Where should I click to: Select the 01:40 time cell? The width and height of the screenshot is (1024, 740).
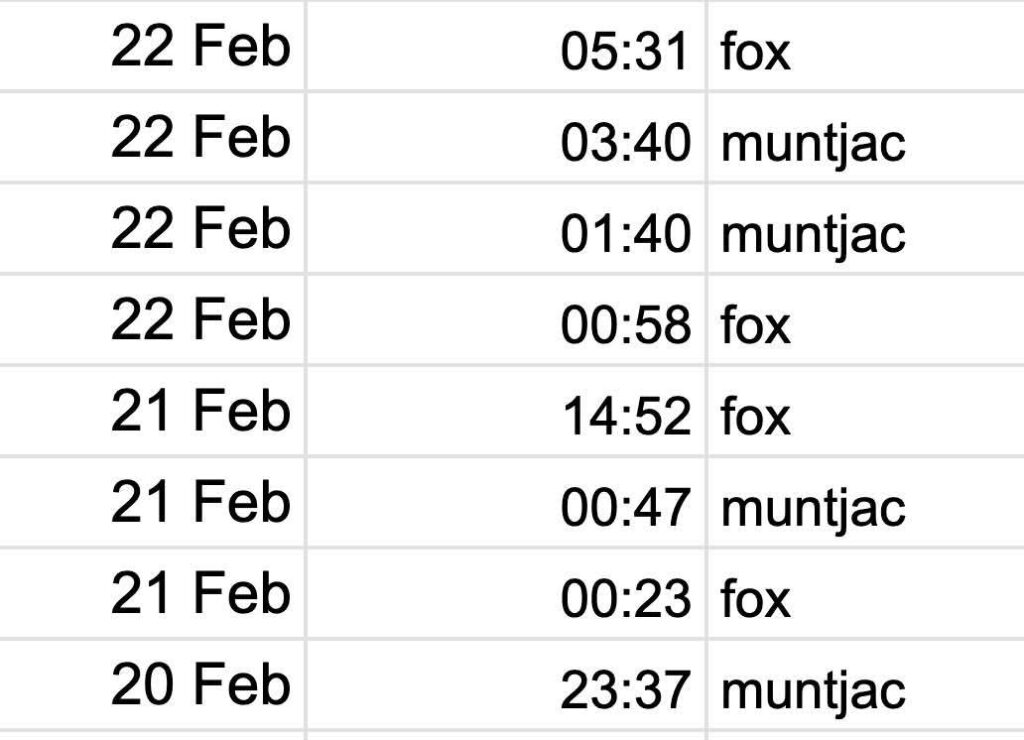(624, 234)
